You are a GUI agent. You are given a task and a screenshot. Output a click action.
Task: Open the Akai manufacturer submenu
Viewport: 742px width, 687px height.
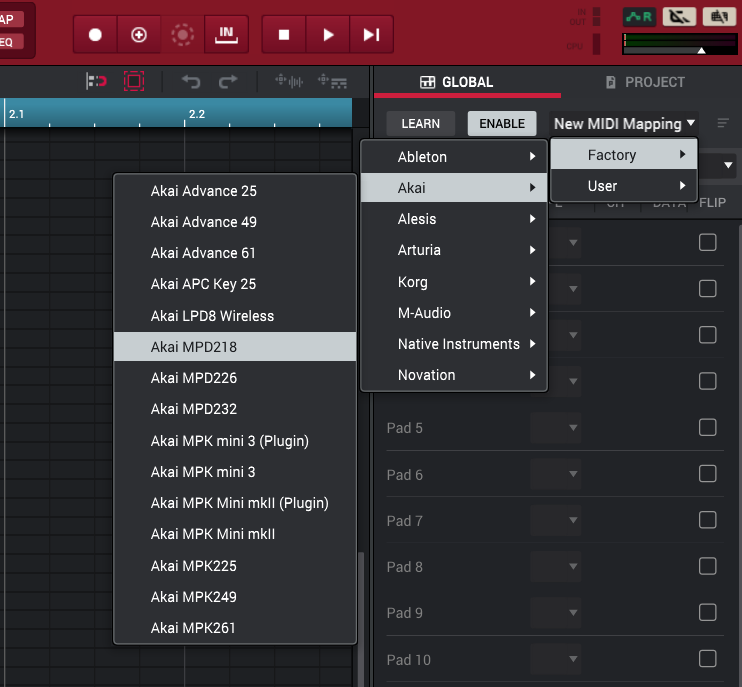tap(454, 188)
